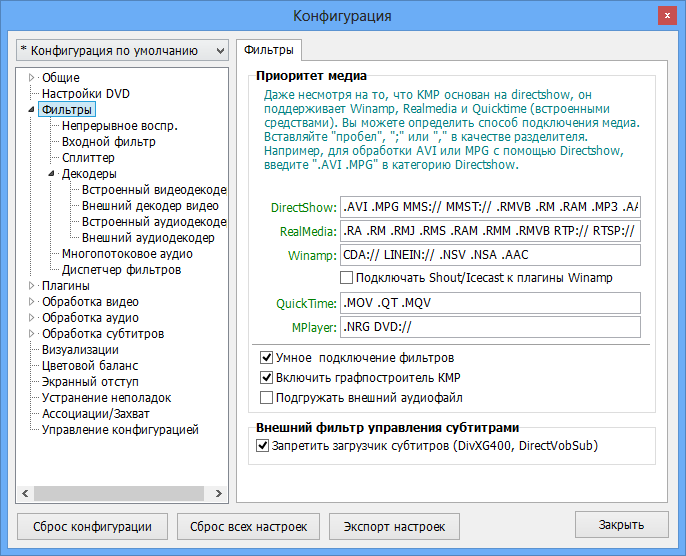The width and height of the screenshot is (686, 556).
Task: Click tree scrollbar left arrow
Action: coord(25,493)
